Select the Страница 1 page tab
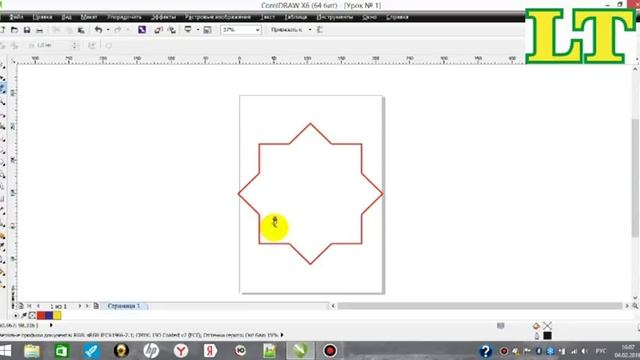The height and width of the screenshot is (360, 640). pyautogui.click(x=124, y=306)
